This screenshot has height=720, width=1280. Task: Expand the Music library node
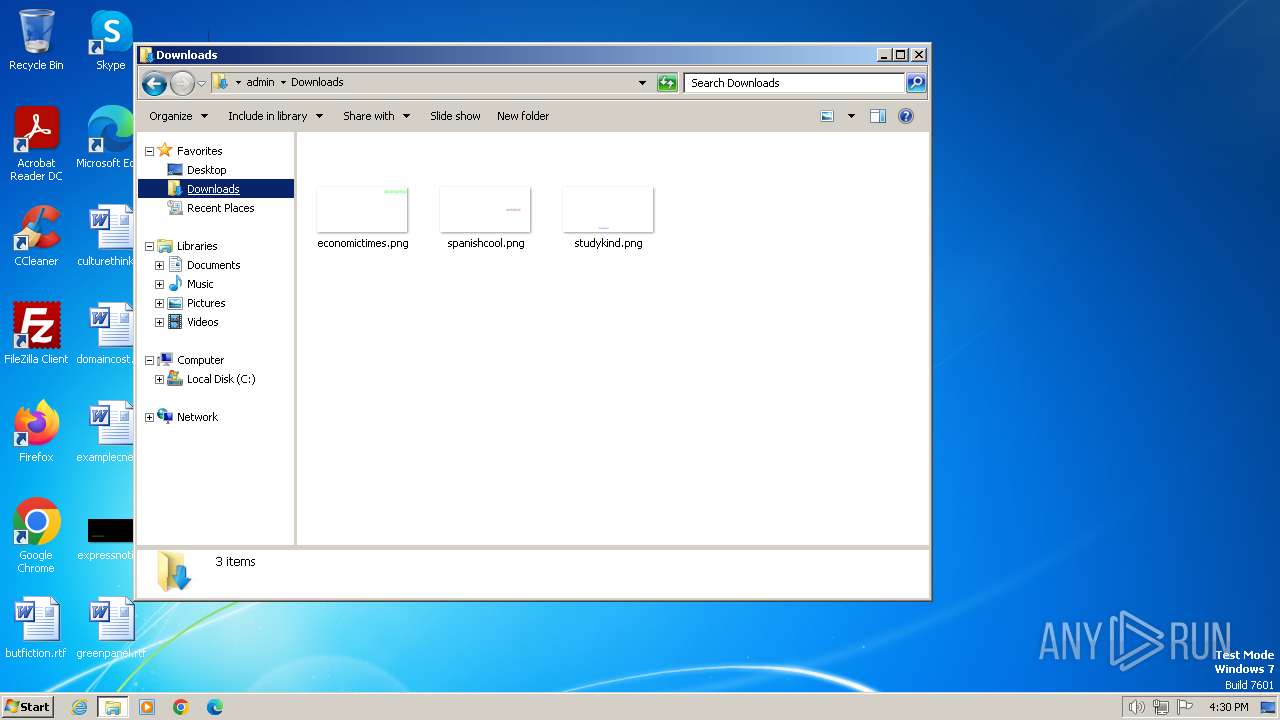(159, 284)
